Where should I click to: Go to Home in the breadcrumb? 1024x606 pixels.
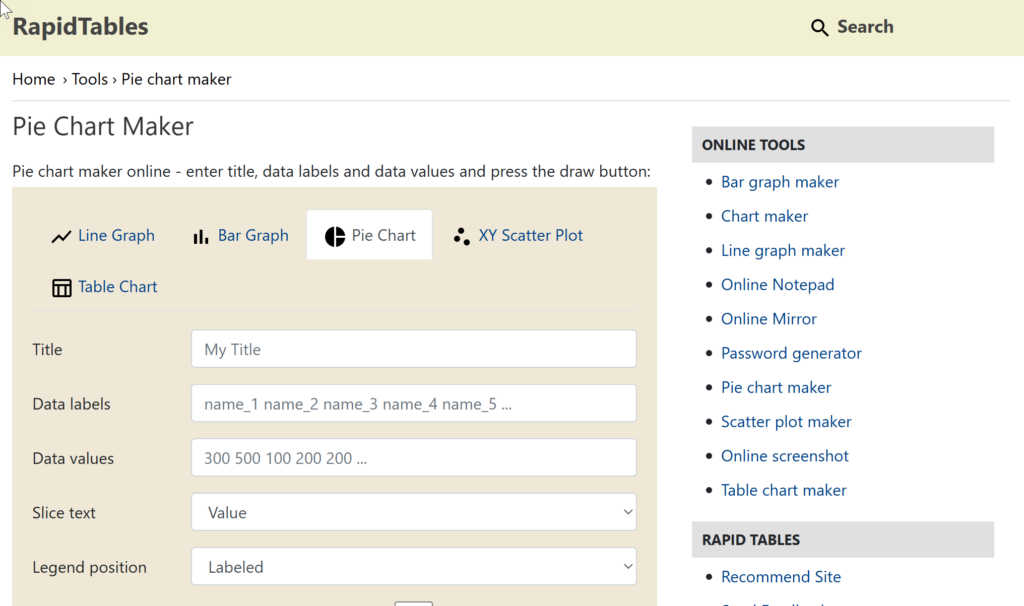33,79
